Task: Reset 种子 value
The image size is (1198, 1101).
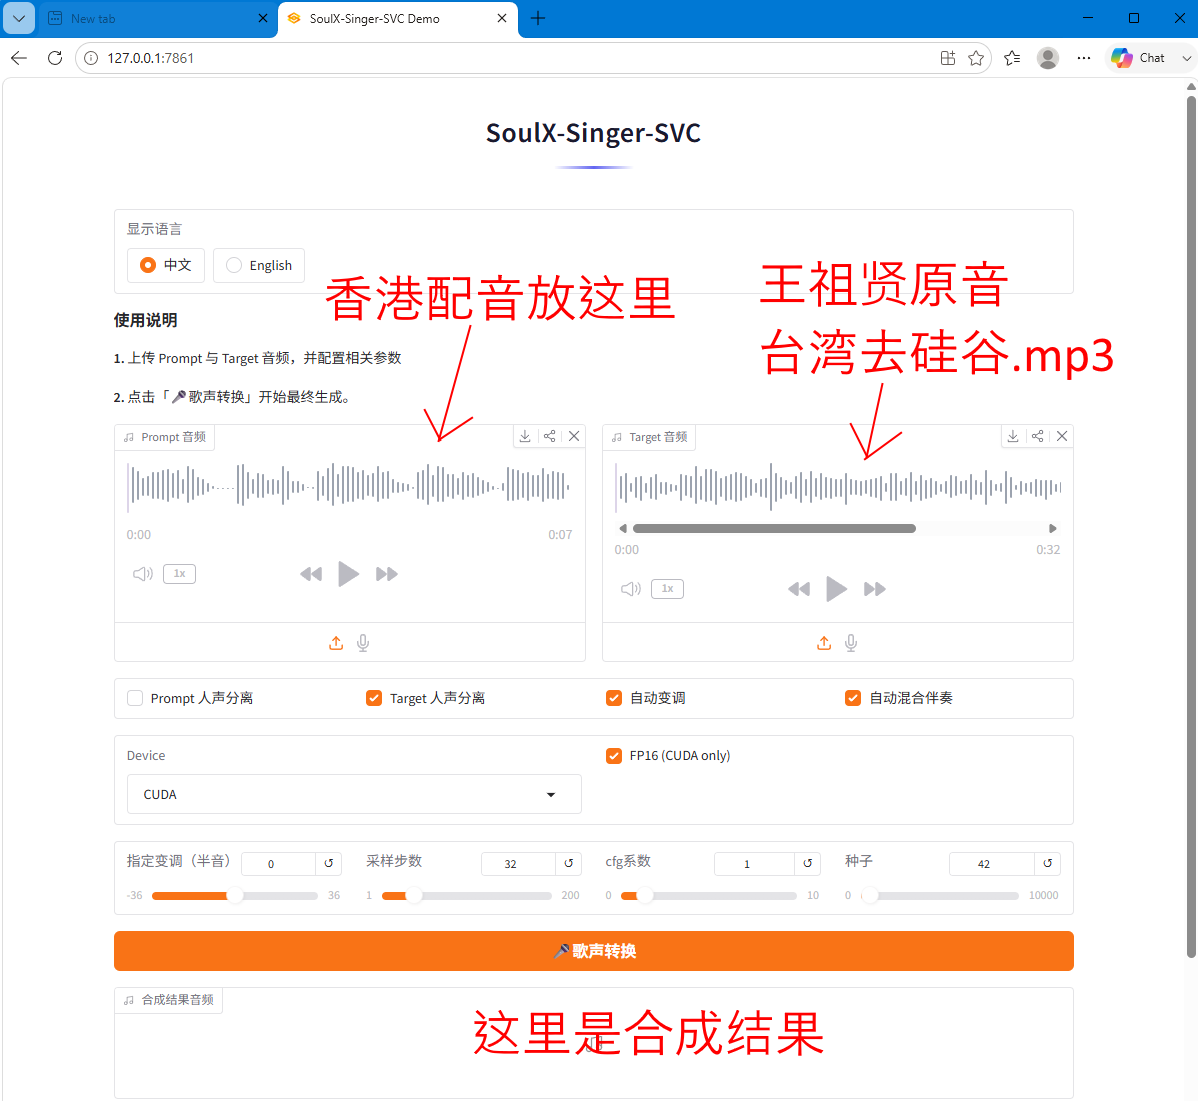Action: pyautogui.click(x=1047, y=863)
